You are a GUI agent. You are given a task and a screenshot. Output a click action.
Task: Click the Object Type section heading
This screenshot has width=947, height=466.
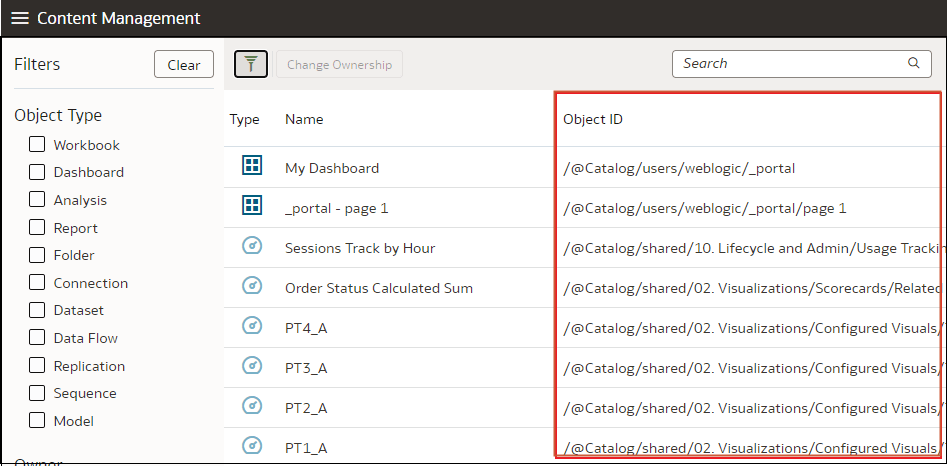[58, 115]
